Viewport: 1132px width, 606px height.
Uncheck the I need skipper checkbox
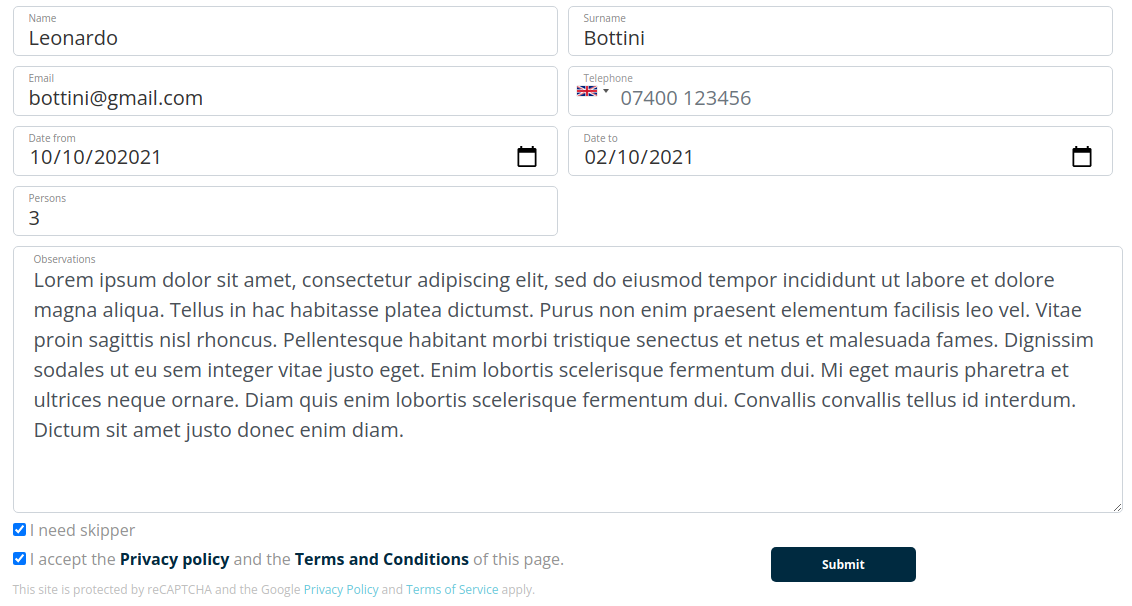pos(19,530)
